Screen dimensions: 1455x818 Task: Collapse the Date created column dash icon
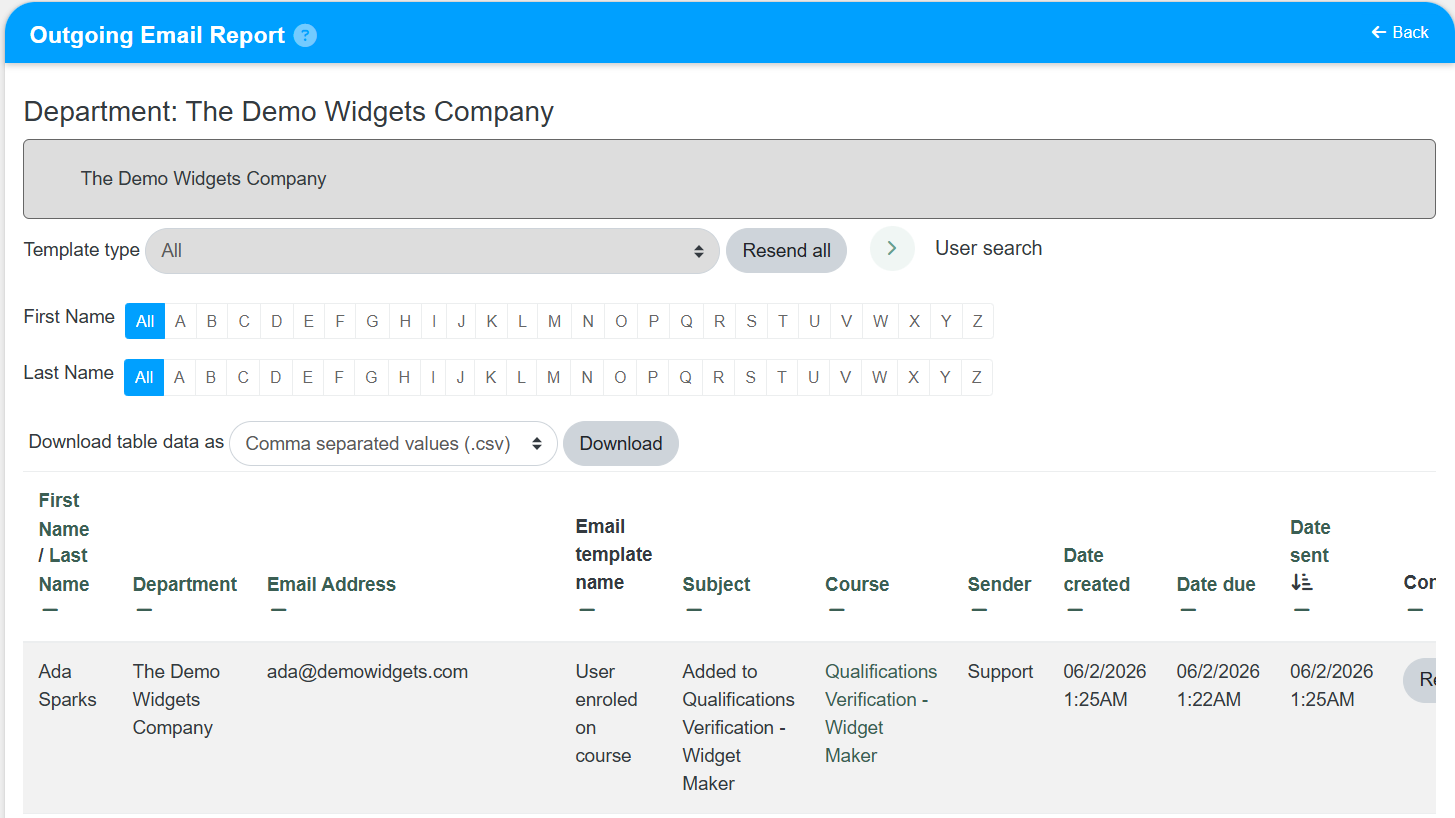click(1074, 610)
